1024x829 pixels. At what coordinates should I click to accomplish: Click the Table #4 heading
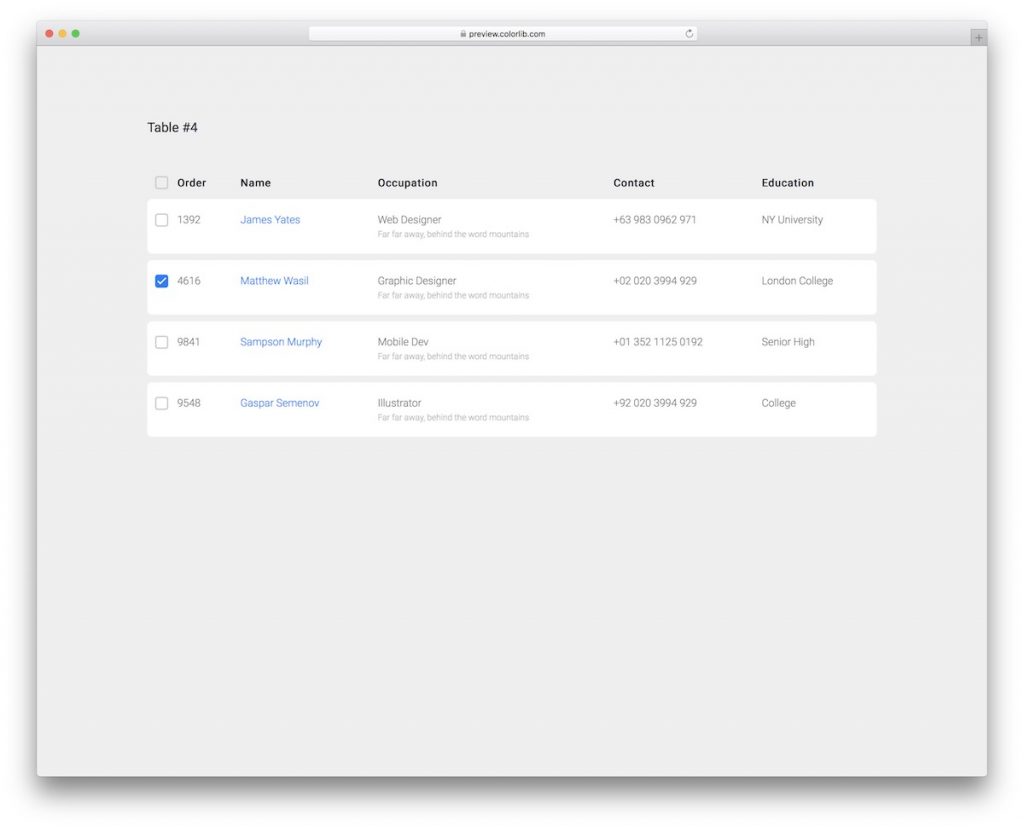tap(173, 127)
